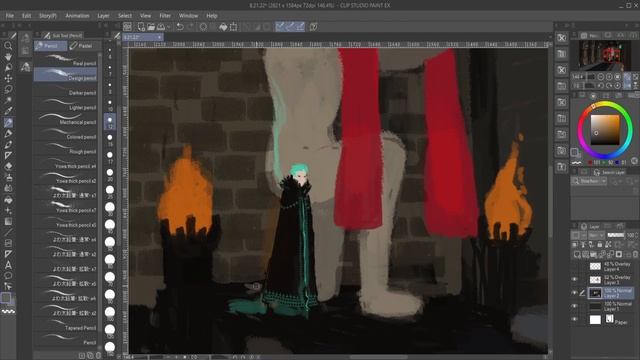
Task: Hide the Paper layer via eye icon
Action: [574, 319]
